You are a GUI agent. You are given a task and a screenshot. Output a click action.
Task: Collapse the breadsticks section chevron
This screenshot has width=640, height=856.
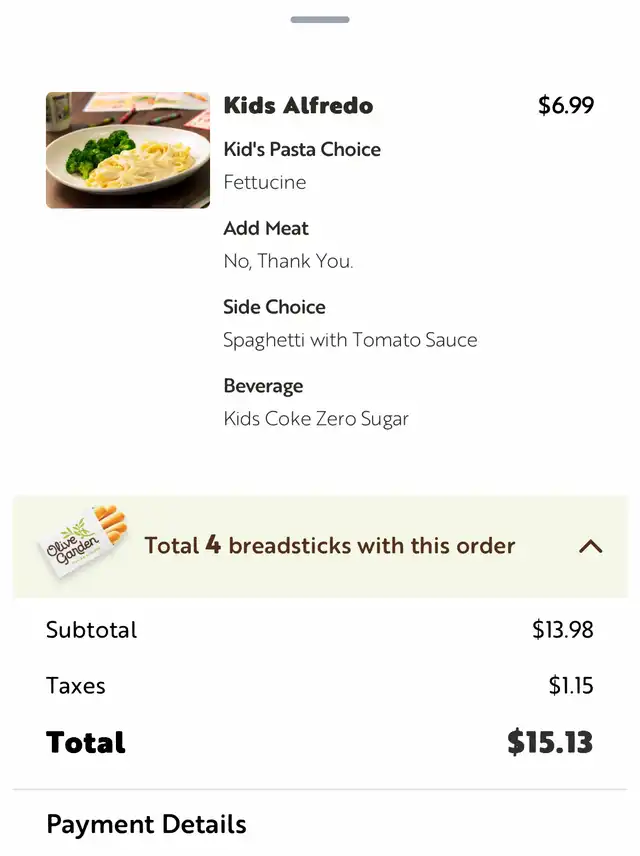pyautogui.click(x=590, y=546)
